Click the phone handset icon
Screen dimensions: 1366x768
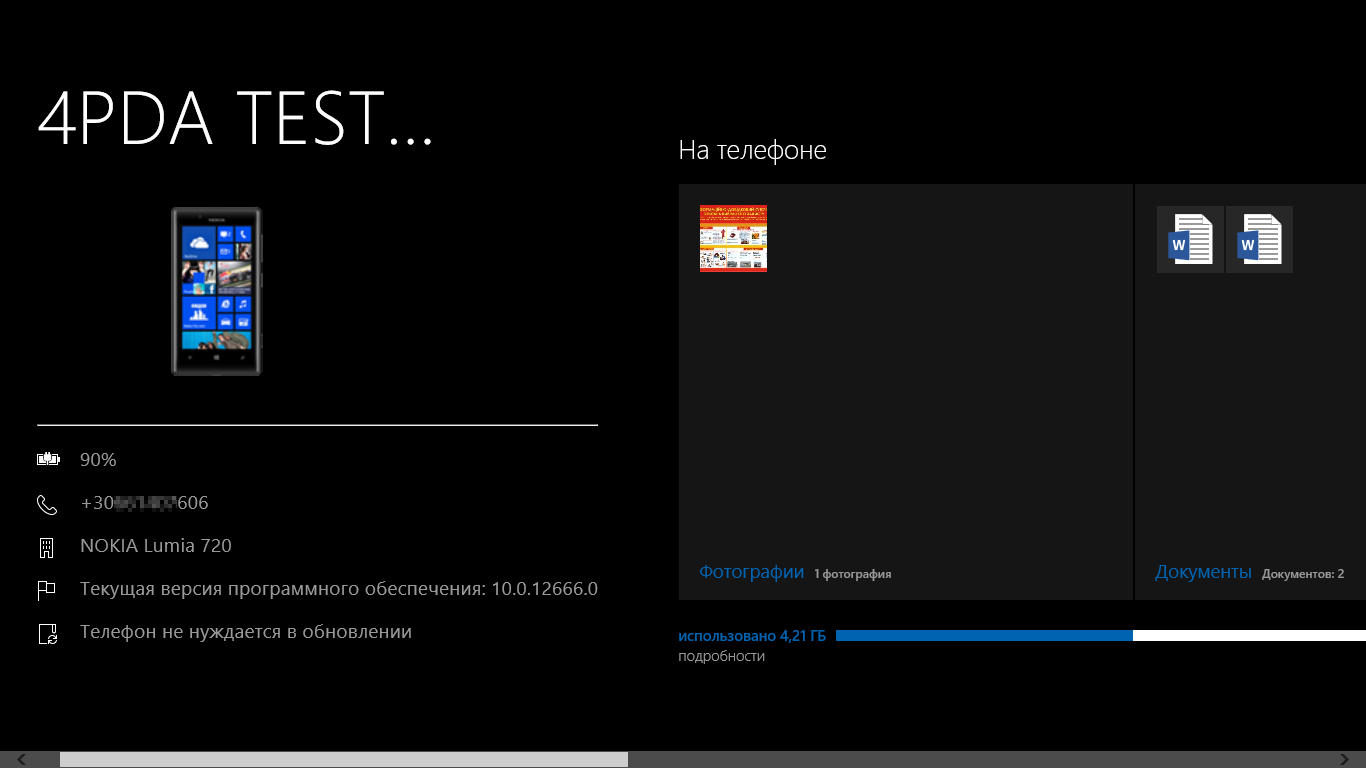47,504
